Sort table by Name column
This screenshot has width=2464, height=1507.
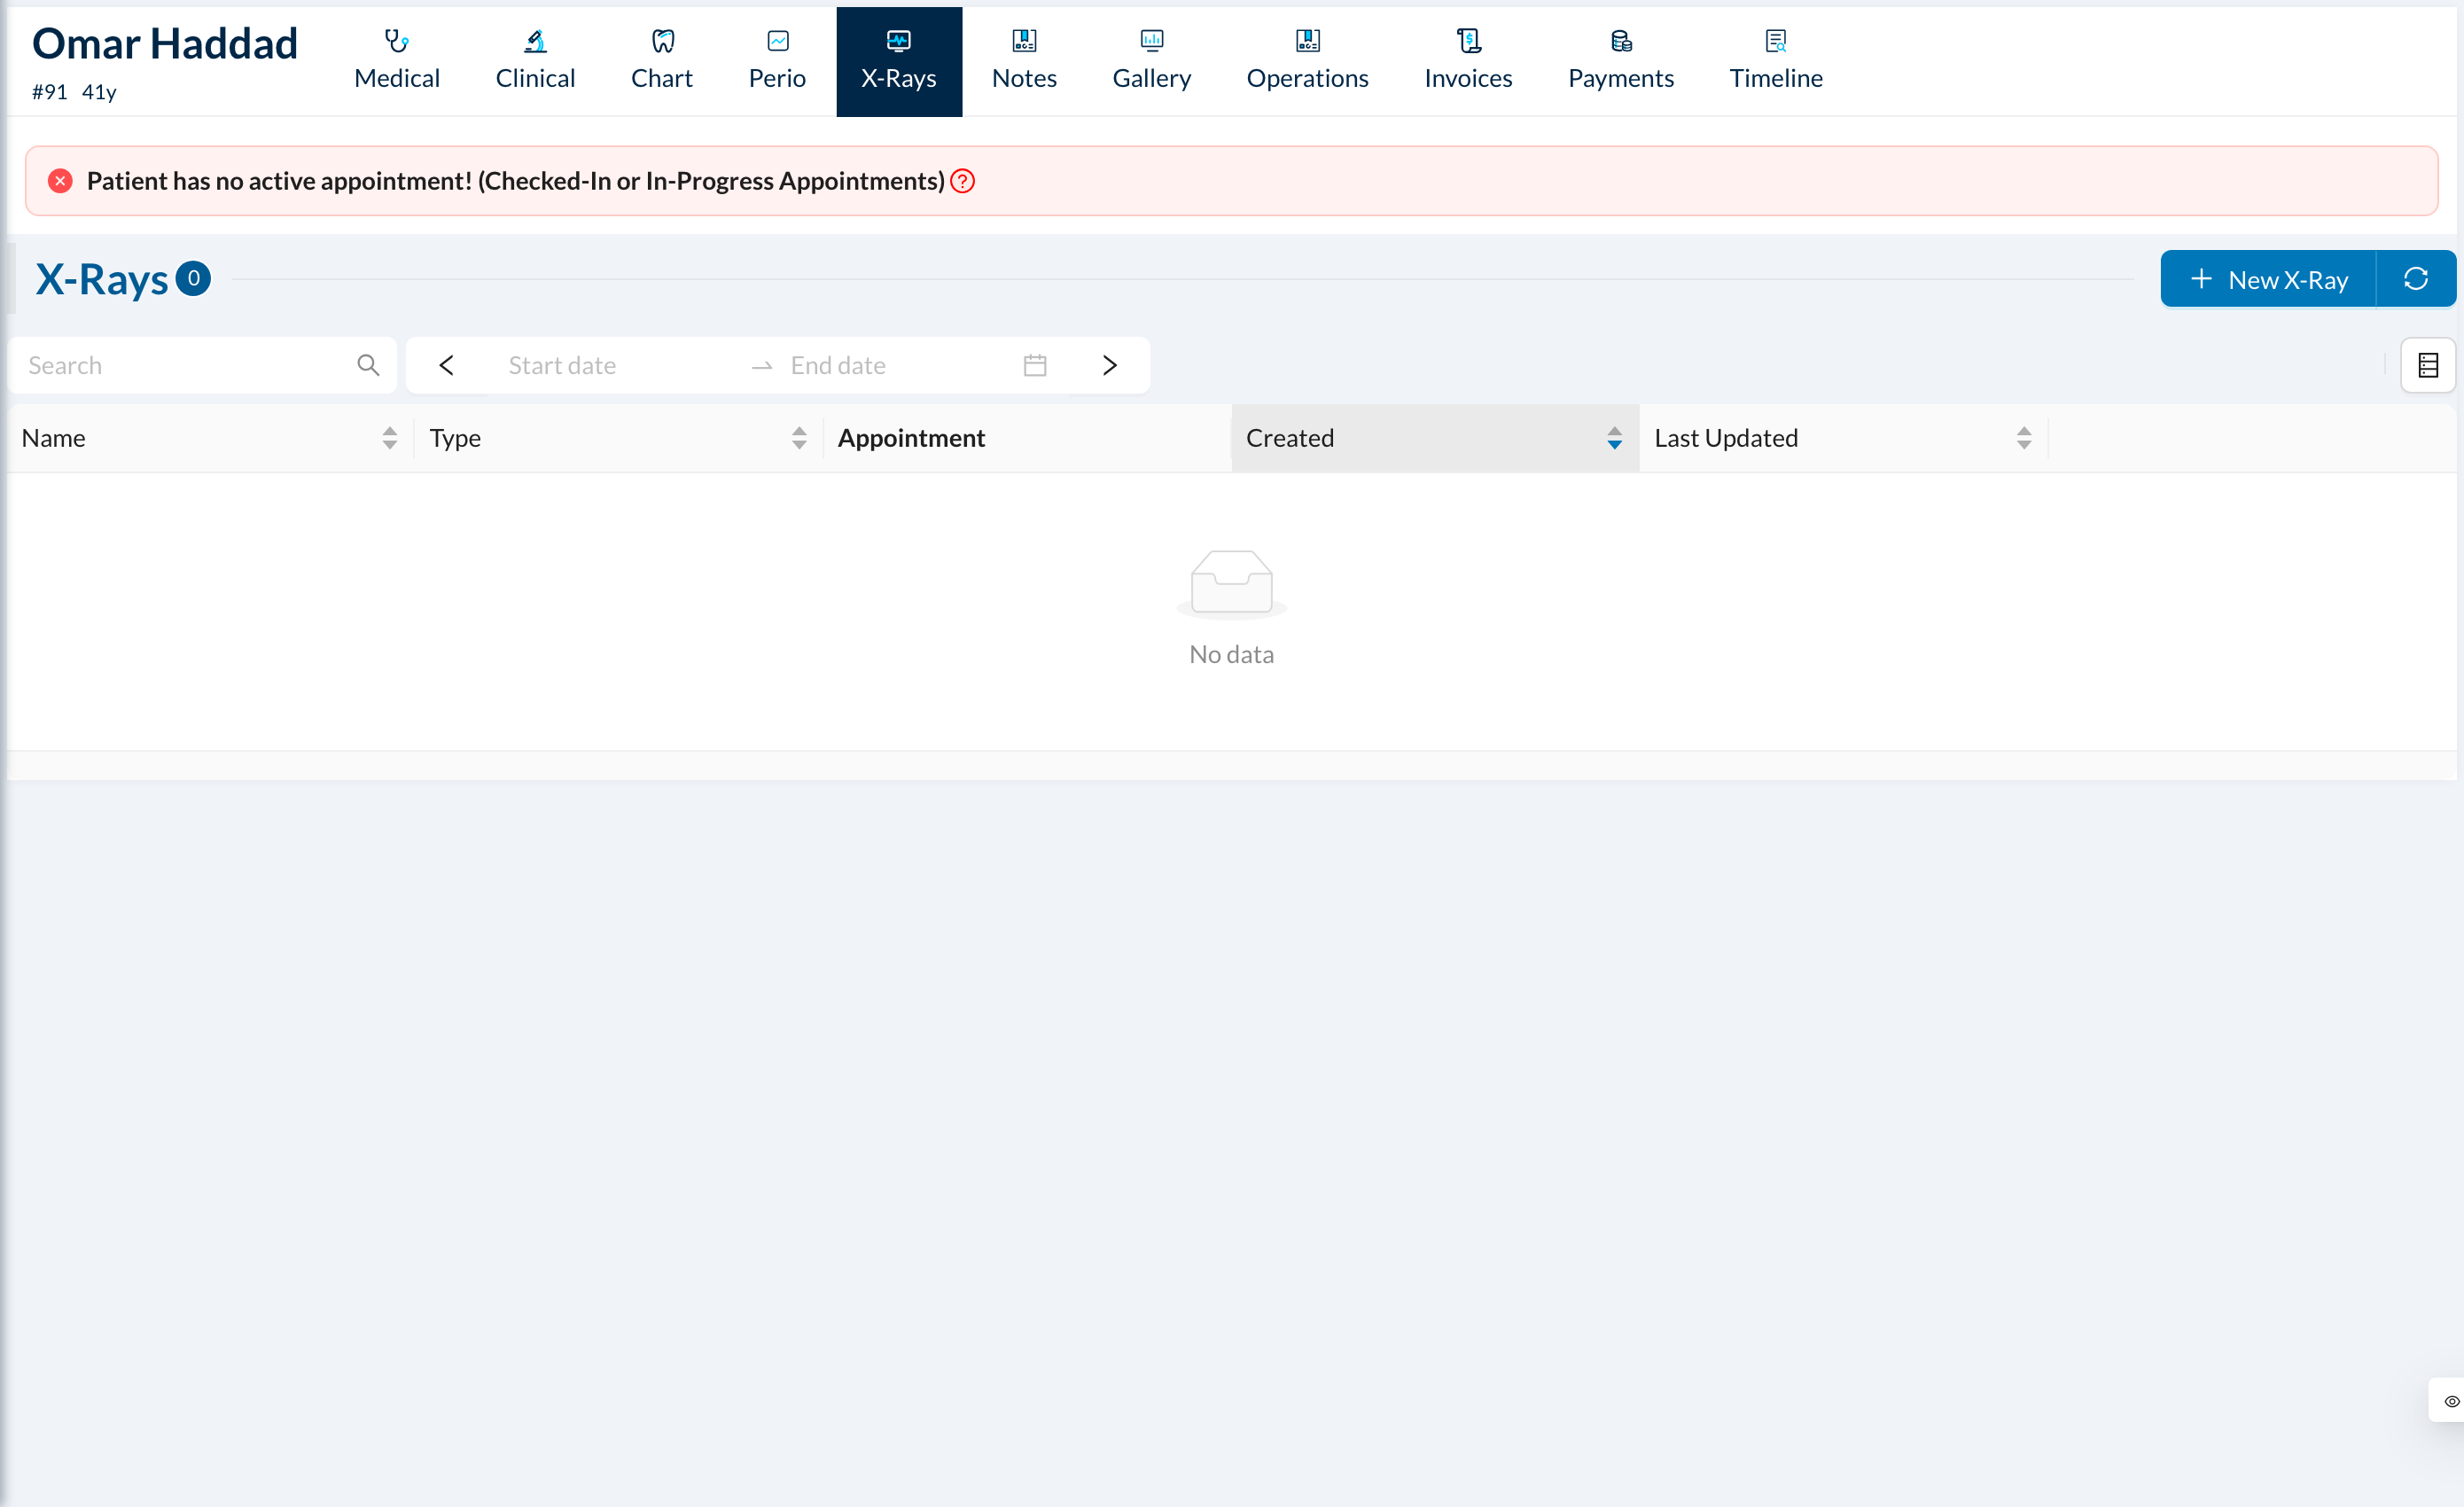[211, 438]
